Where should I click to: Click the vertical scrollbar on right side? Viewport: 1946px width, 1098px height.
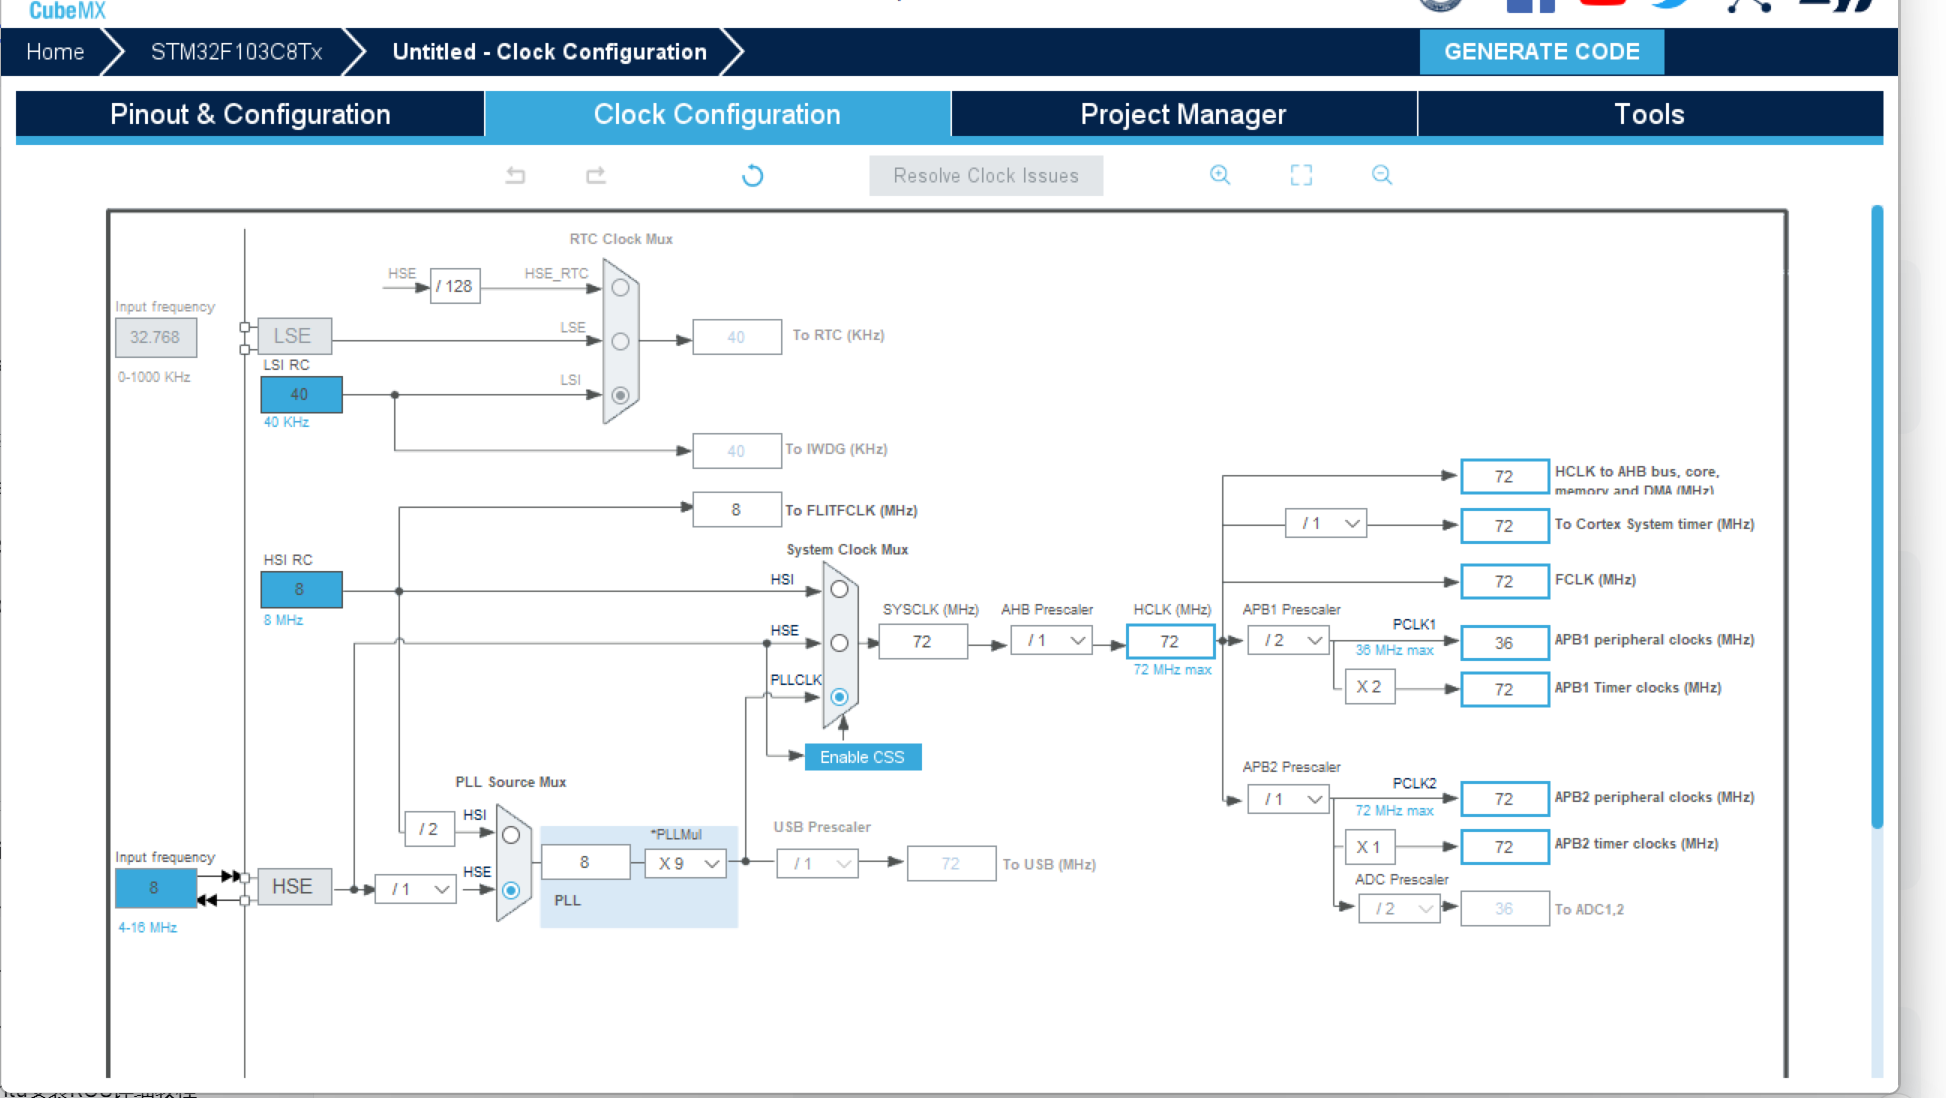coord(1877,516)
